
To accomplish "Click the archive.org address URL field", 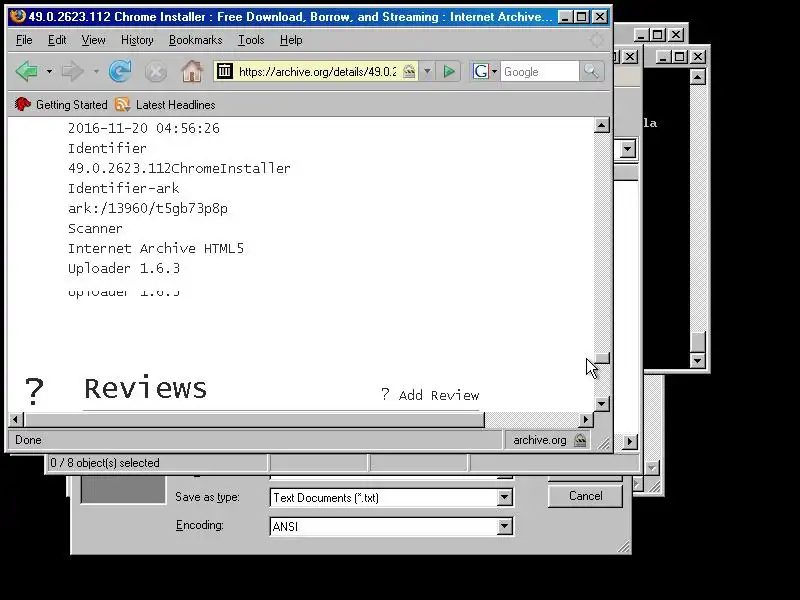I will (317, 71).
